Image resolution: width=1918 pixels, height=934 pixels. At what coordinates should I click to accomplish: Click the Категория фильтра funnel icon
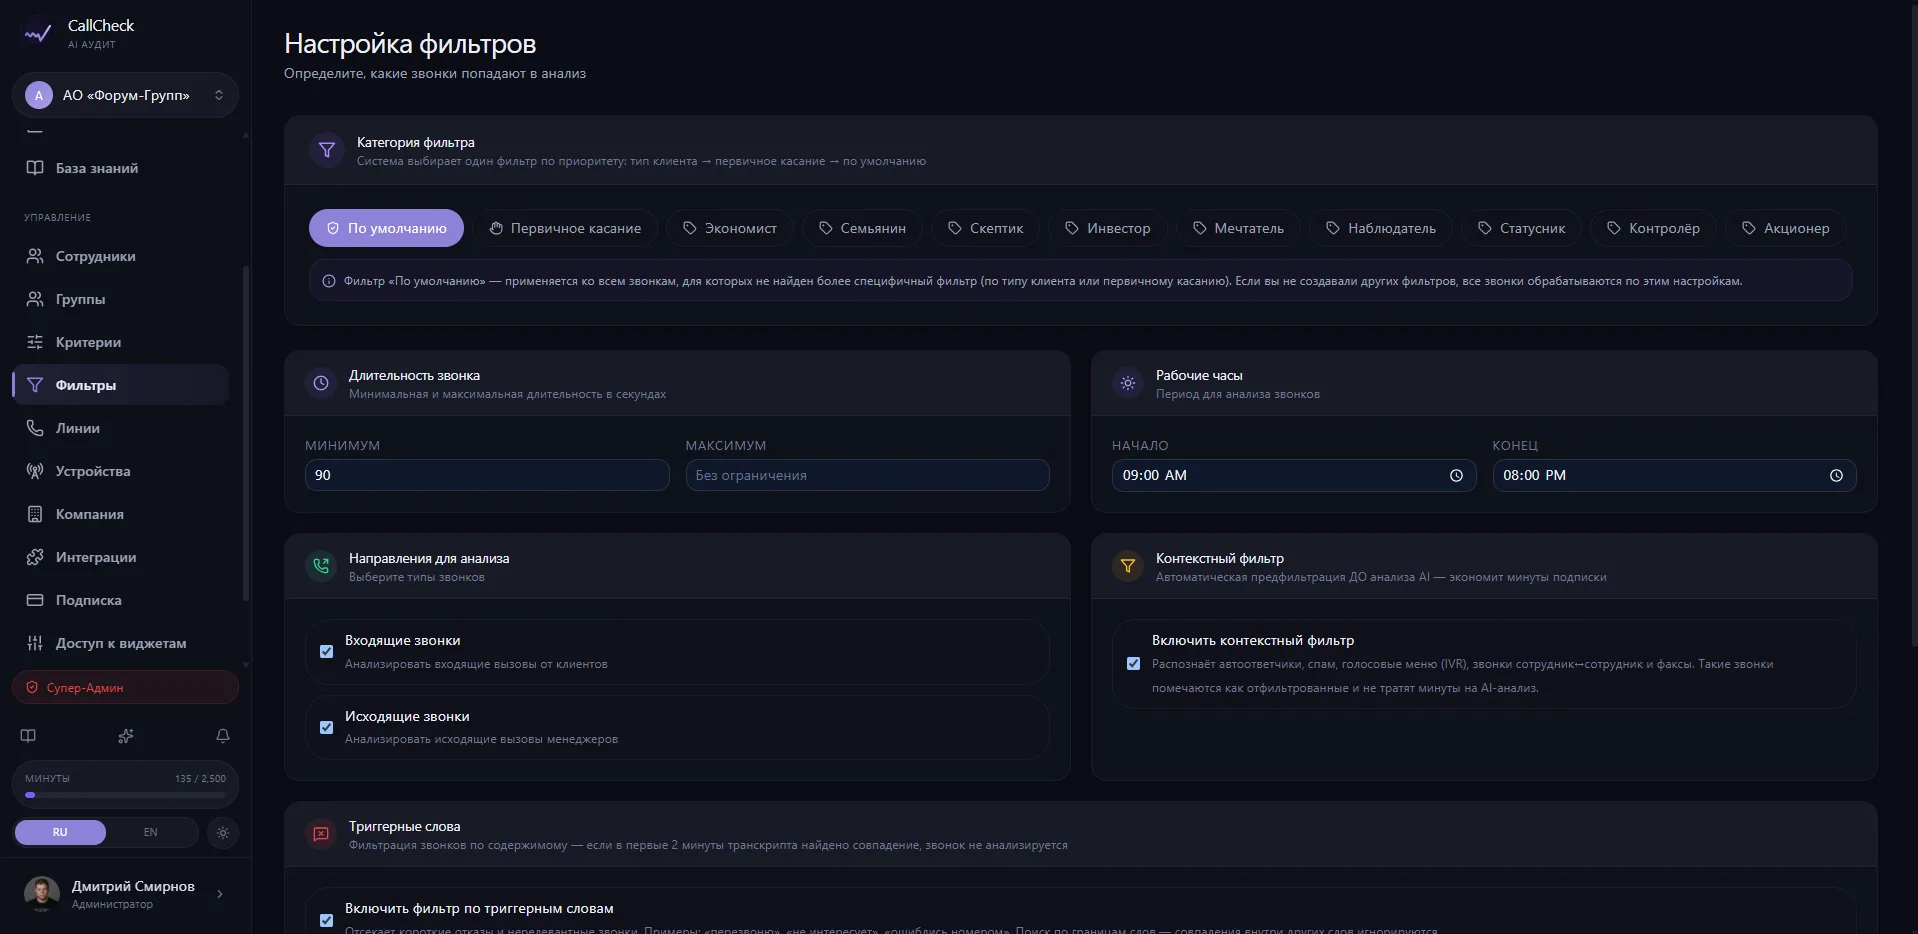(327, 150)
